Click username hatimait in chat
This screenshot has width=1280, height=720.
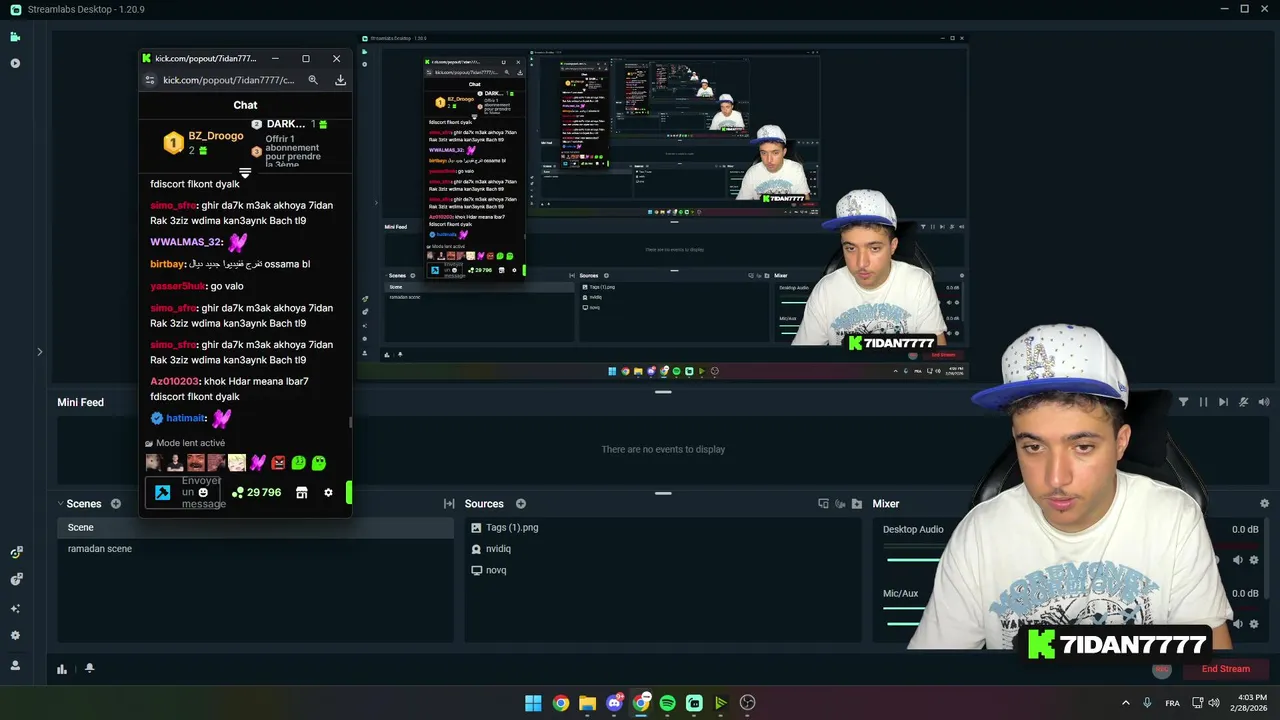[x=186, y=418]
